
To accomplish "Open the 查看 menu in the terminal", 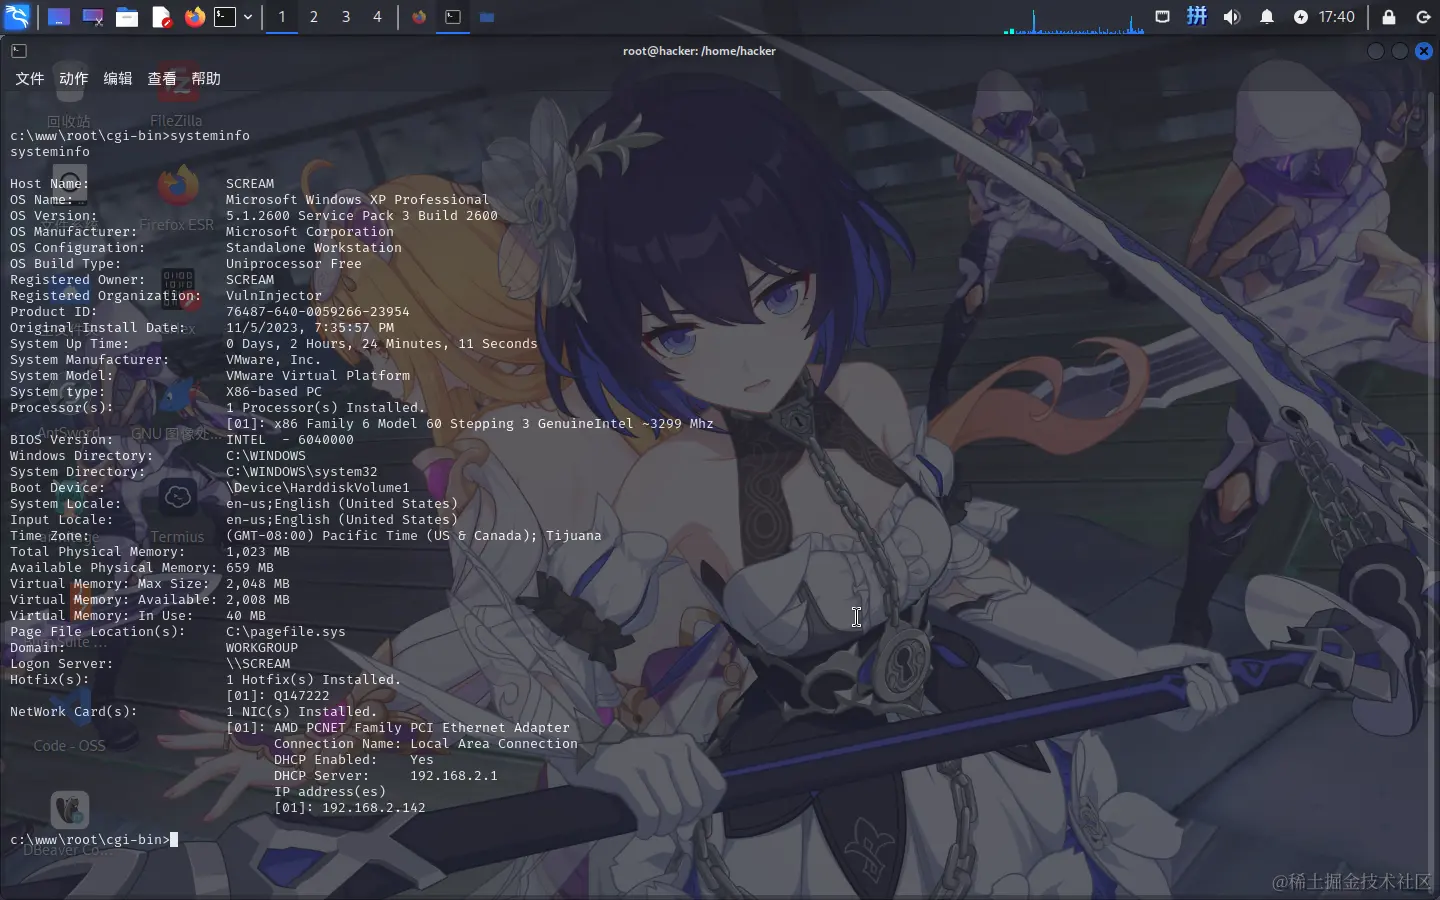I will tap(162, 79).
